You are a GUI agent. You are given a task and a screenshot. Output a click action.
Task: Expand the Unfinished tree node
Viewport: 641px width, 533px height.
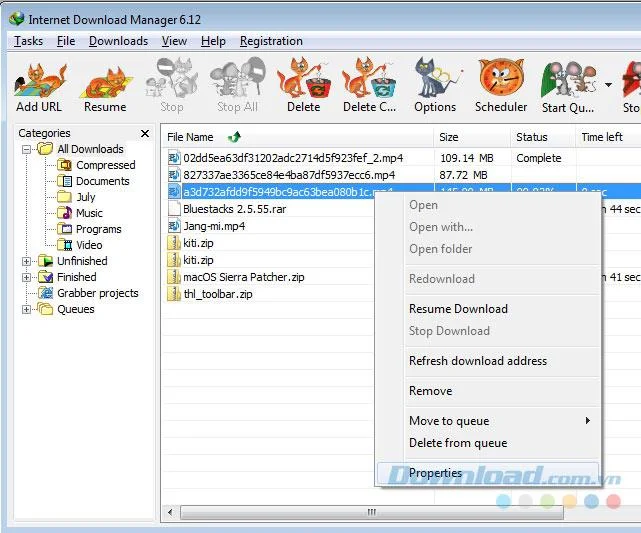coord(26,261)
